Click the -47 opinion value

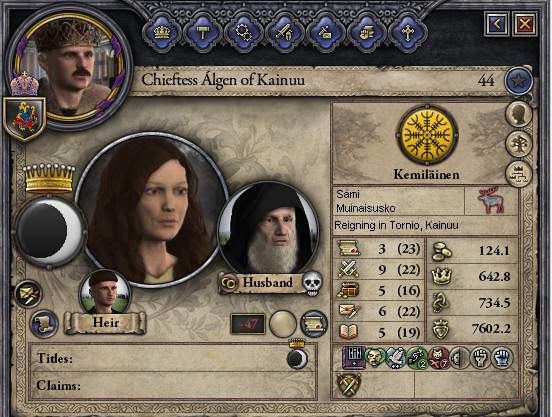248,323
